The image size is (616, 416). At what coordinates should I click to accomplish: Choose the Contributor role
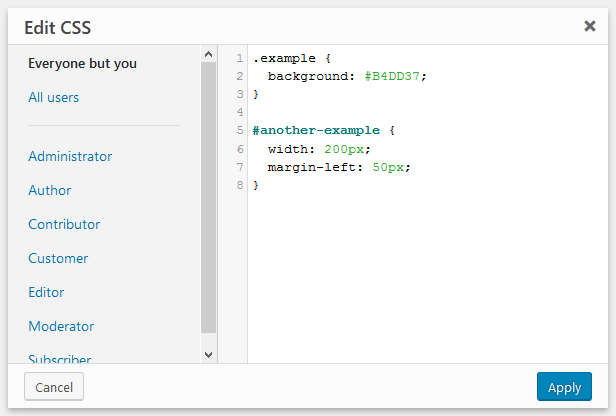[x=64, y=224]
